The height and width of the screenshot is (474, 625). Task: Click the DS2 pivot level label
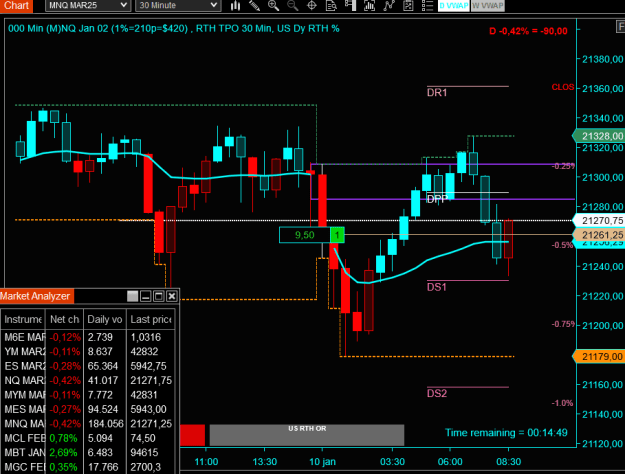click(437, 393)
